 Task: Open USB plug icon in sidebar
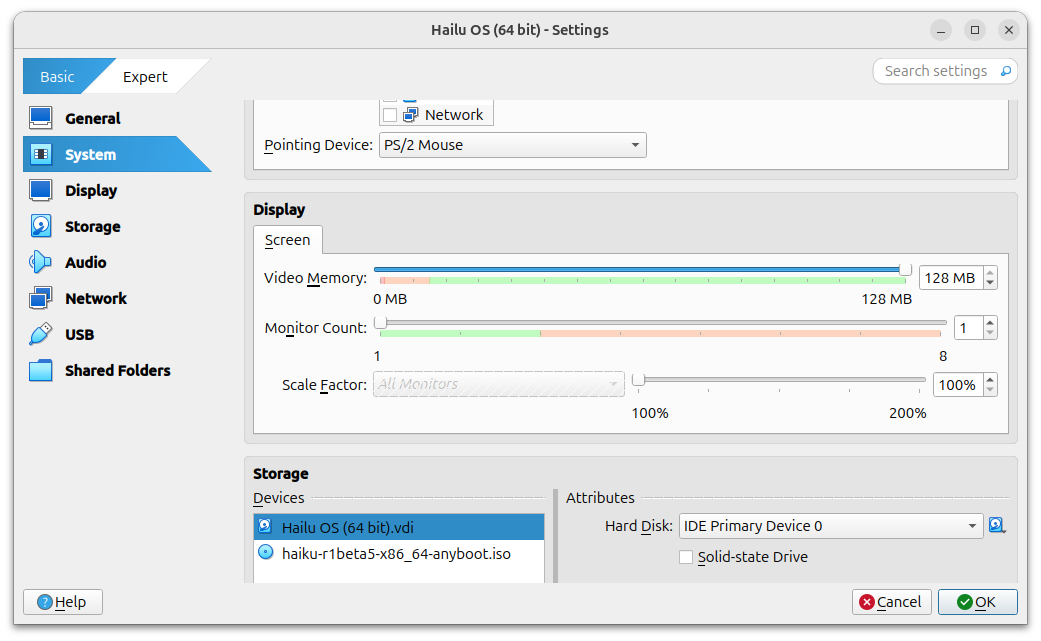(40, 334)
